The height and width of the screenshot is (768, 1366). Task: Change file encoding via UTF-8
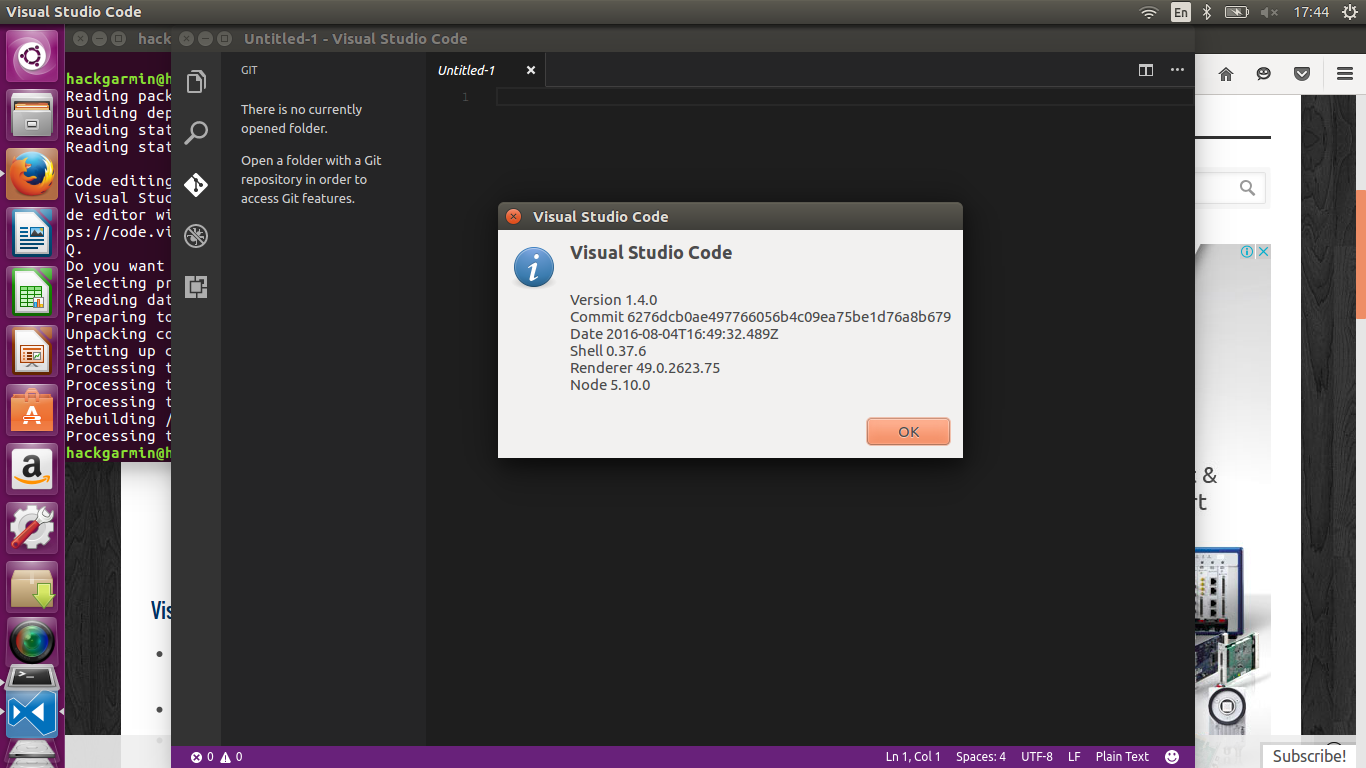click(x=1036, y=756)
